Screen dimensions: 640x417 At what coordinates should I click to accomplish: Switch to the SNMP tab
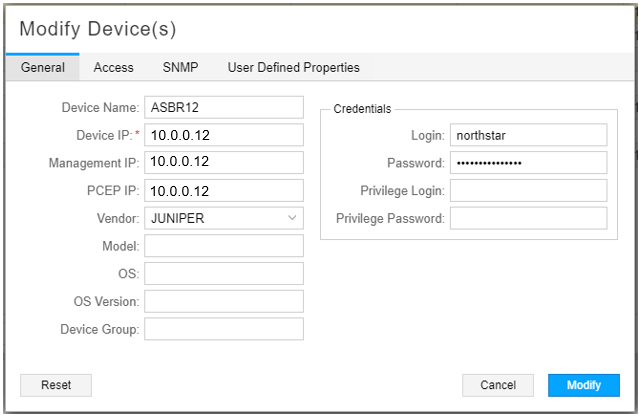tap(181, 68)
